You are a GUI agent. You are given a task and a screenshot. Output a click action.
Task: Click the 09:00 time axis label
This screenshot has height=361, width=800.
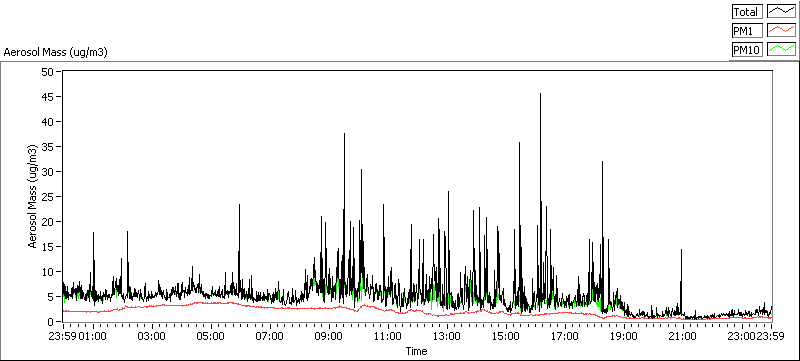point(329,337)
